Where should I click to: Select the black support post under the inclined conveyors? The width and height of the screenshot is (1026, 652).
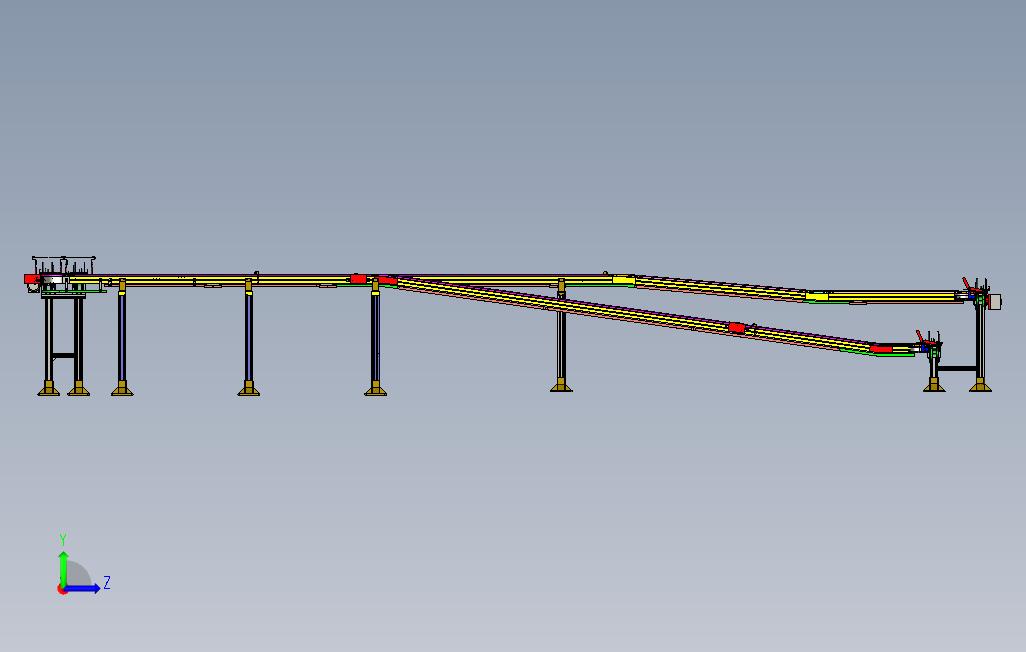pyautogui.click(x=561, y=345)
